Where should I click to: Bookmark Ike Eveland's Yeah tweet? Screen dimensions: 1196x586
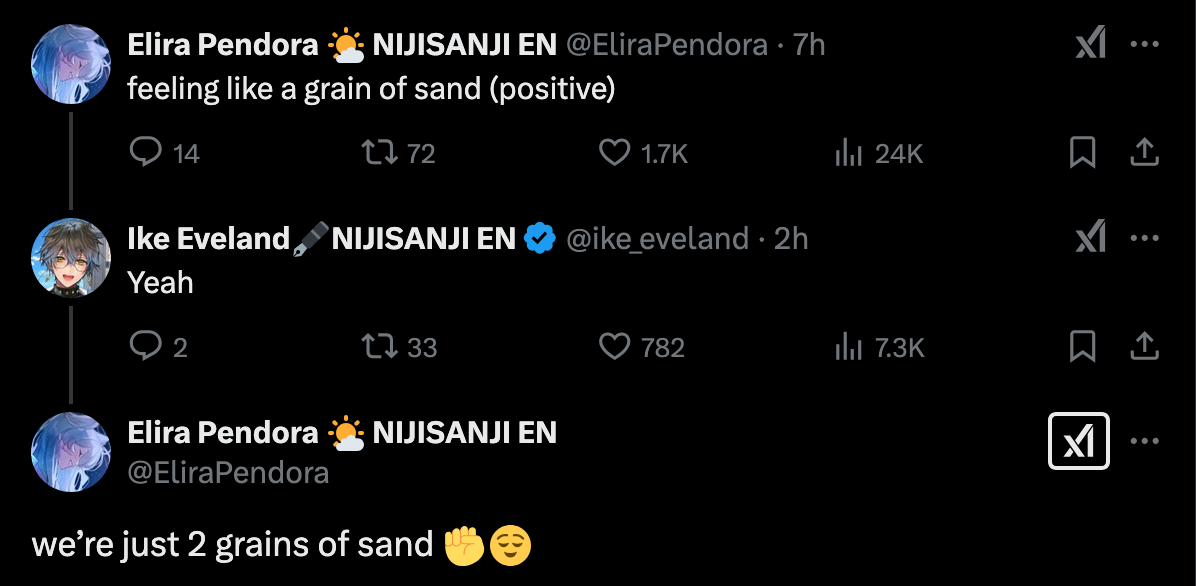point(1082,346)
